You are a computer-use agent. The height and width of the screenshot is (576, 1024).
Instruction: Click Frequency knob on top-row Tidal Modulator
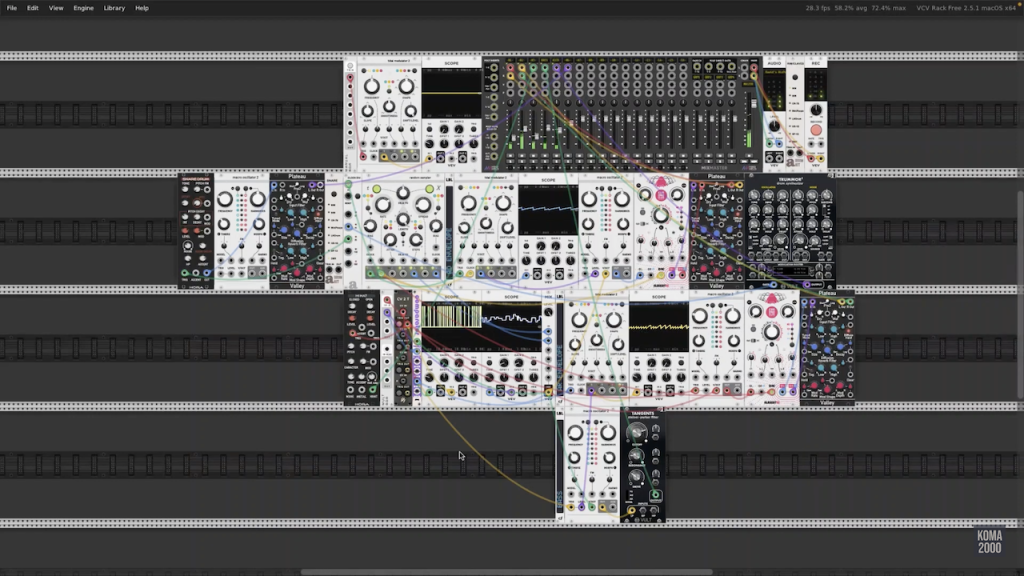point(372,86)
